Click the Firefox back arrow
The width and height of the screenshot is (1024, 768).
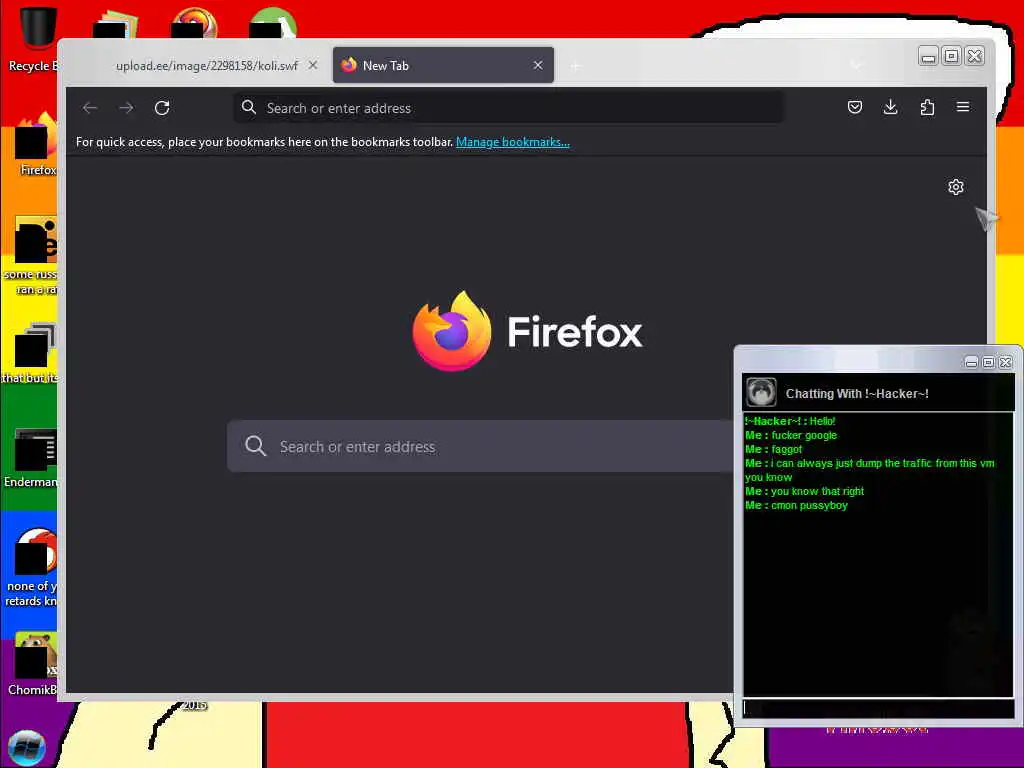point(90,108)
